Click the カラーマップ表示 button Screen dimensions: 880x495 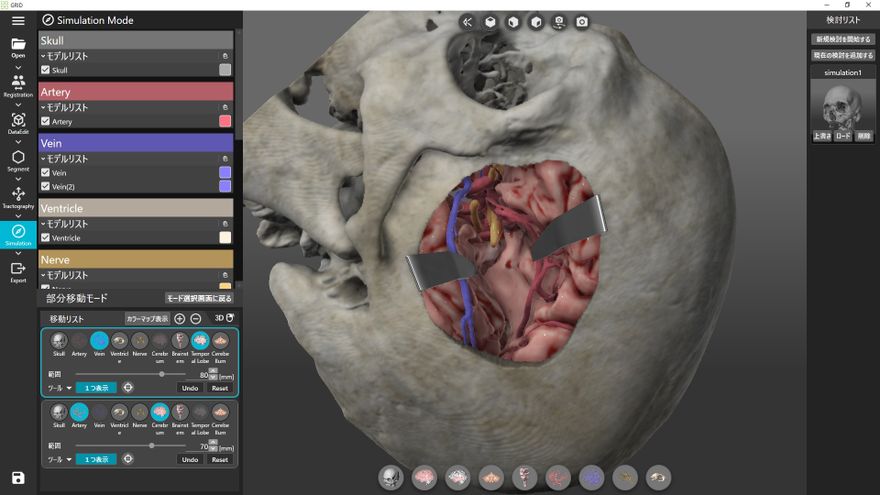click(148, 319)
